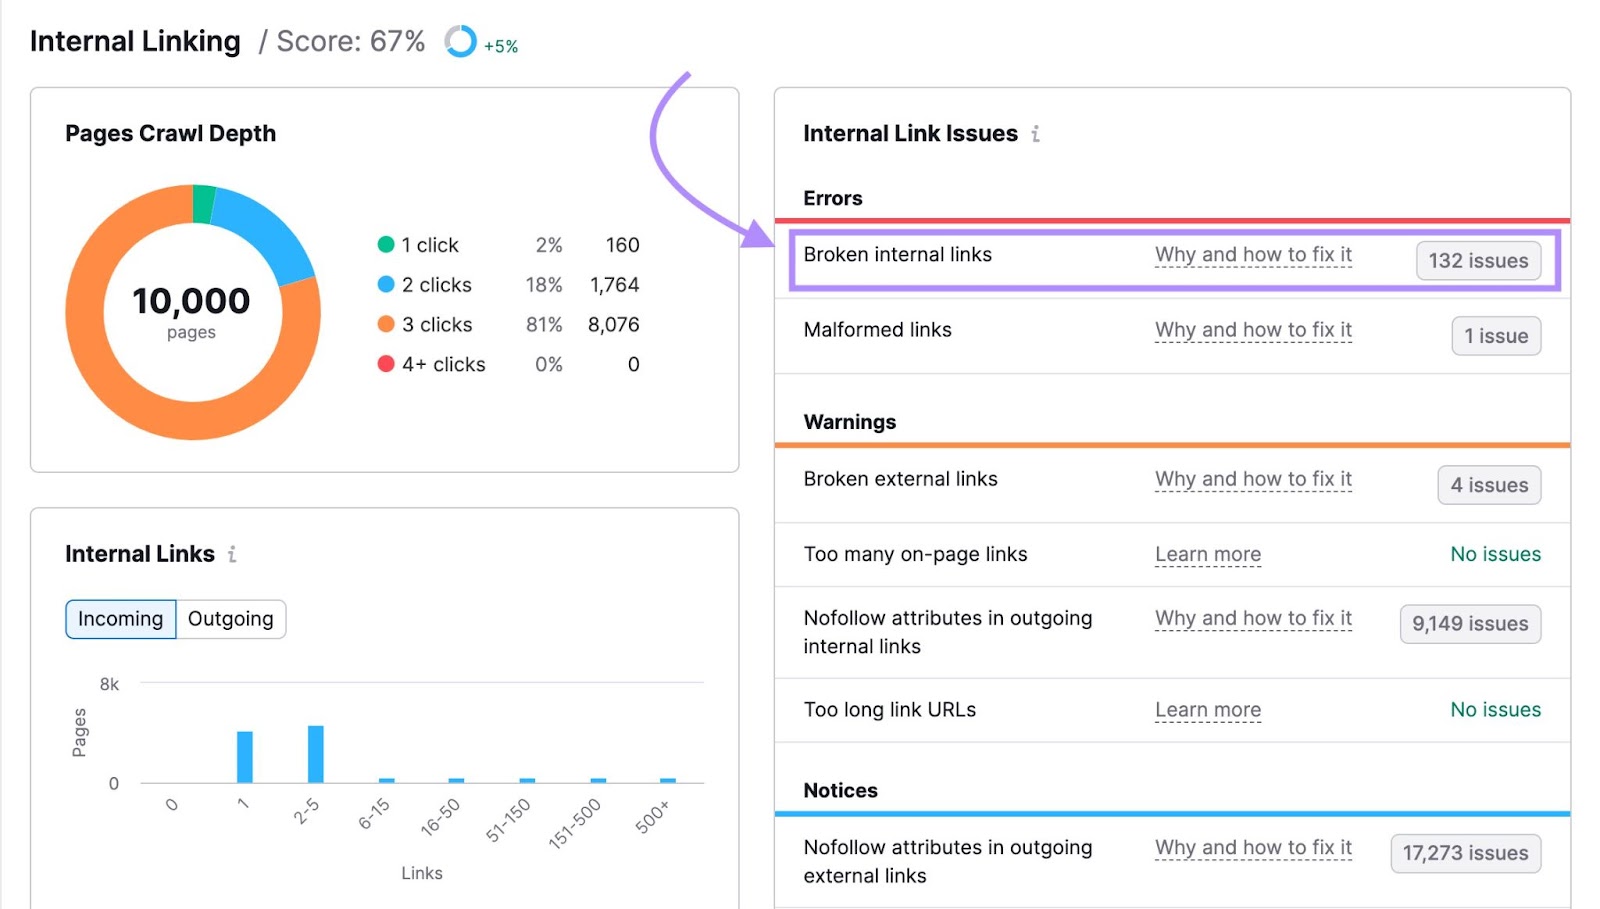Click the red 4+ clicks legend dot
1600x909 pixels.
[386, 364]
